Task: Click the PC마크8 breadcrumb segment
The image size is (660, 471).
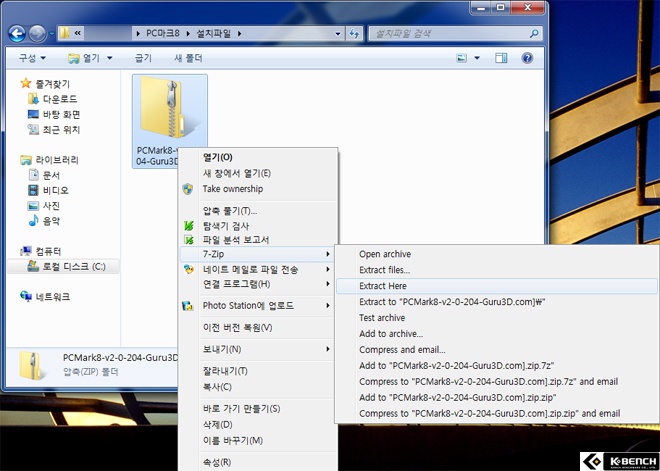Action: click(163, 34)
